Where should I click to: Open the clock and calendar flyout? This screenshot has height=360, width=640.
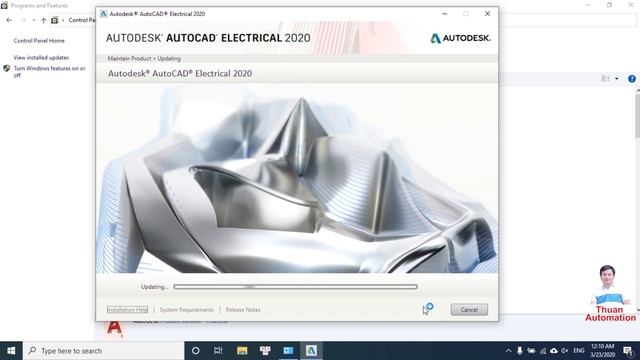(x=602, y=351)
